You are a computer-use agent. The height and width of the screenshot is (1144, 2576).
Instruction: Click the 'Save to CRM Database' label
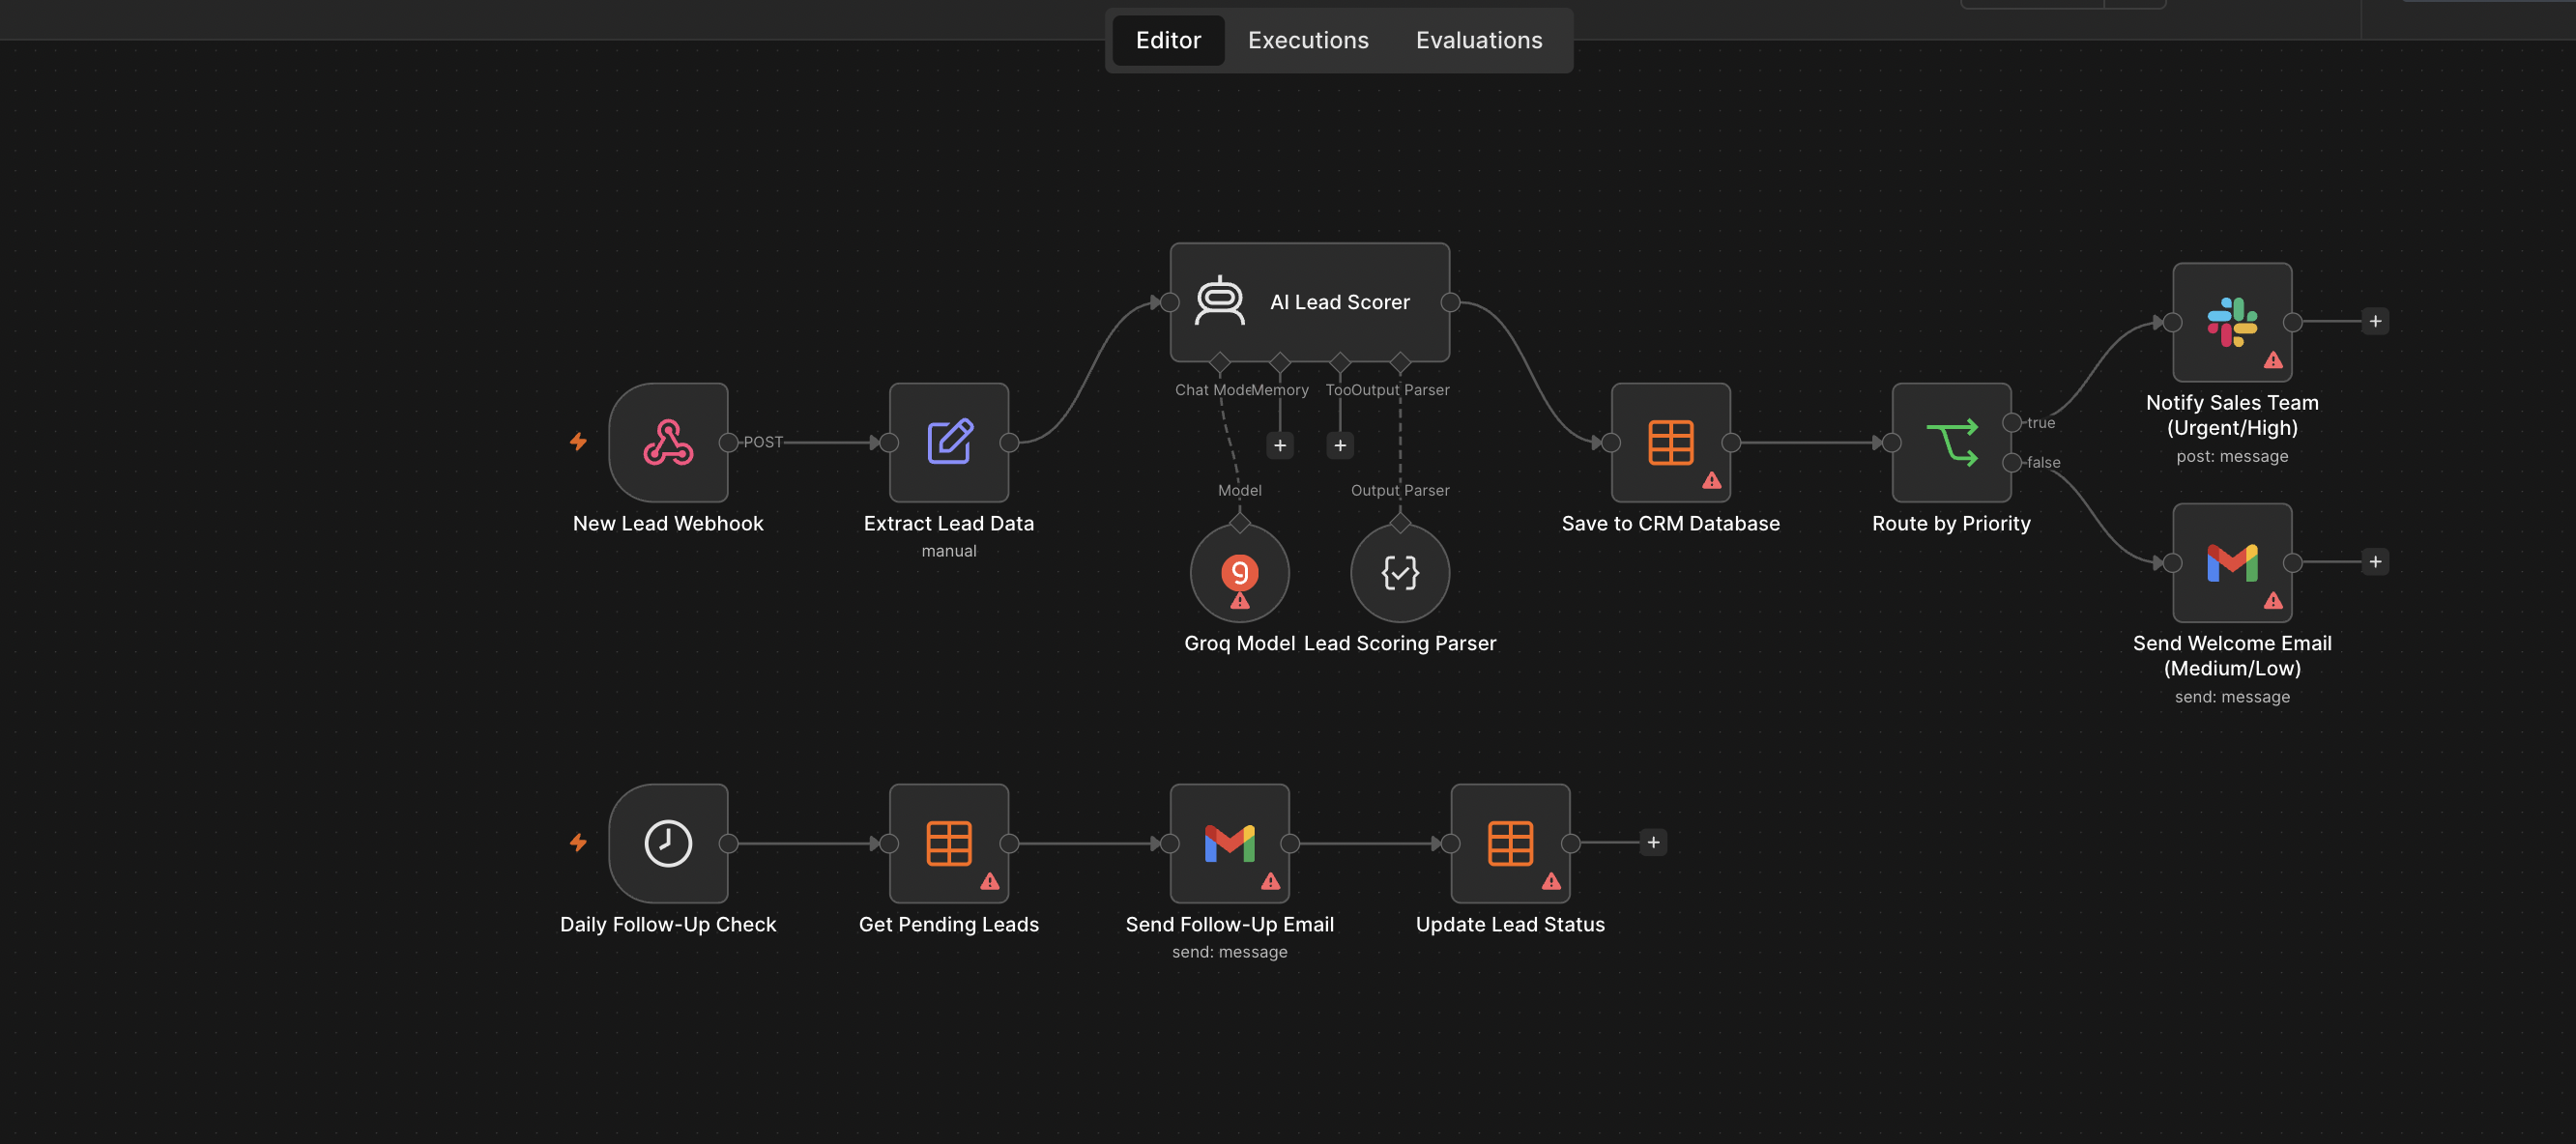point(1671,523)
